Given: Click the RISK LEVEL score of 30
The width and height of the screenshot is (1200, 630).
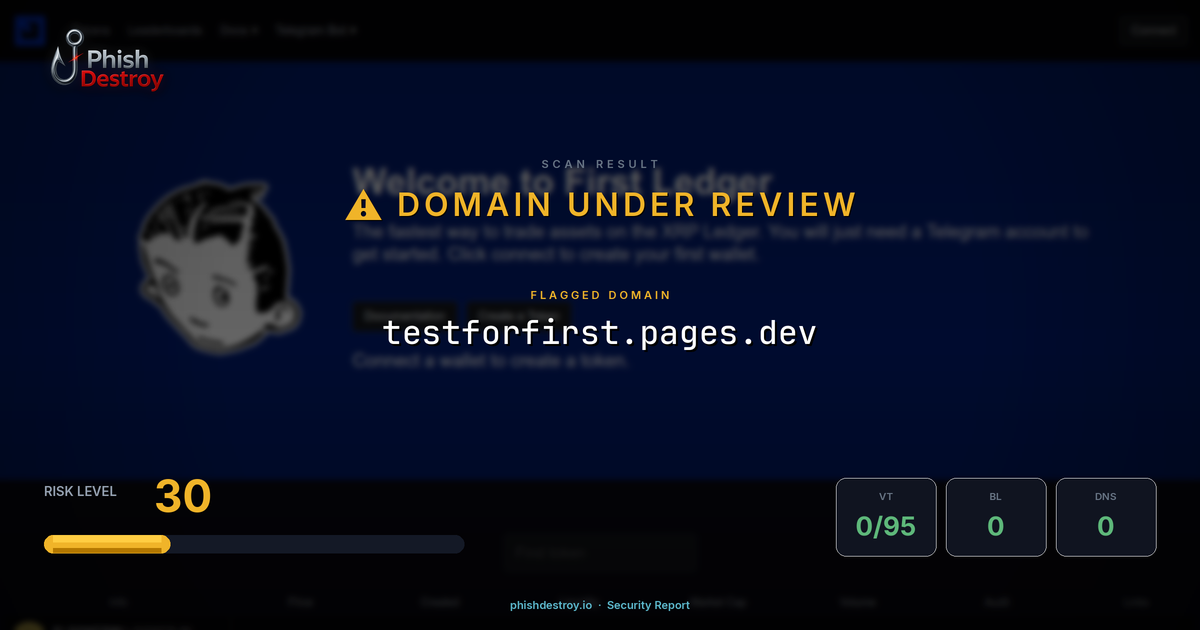Looking at the screenshot, I should pyautogui.click(x=183, y=496).
